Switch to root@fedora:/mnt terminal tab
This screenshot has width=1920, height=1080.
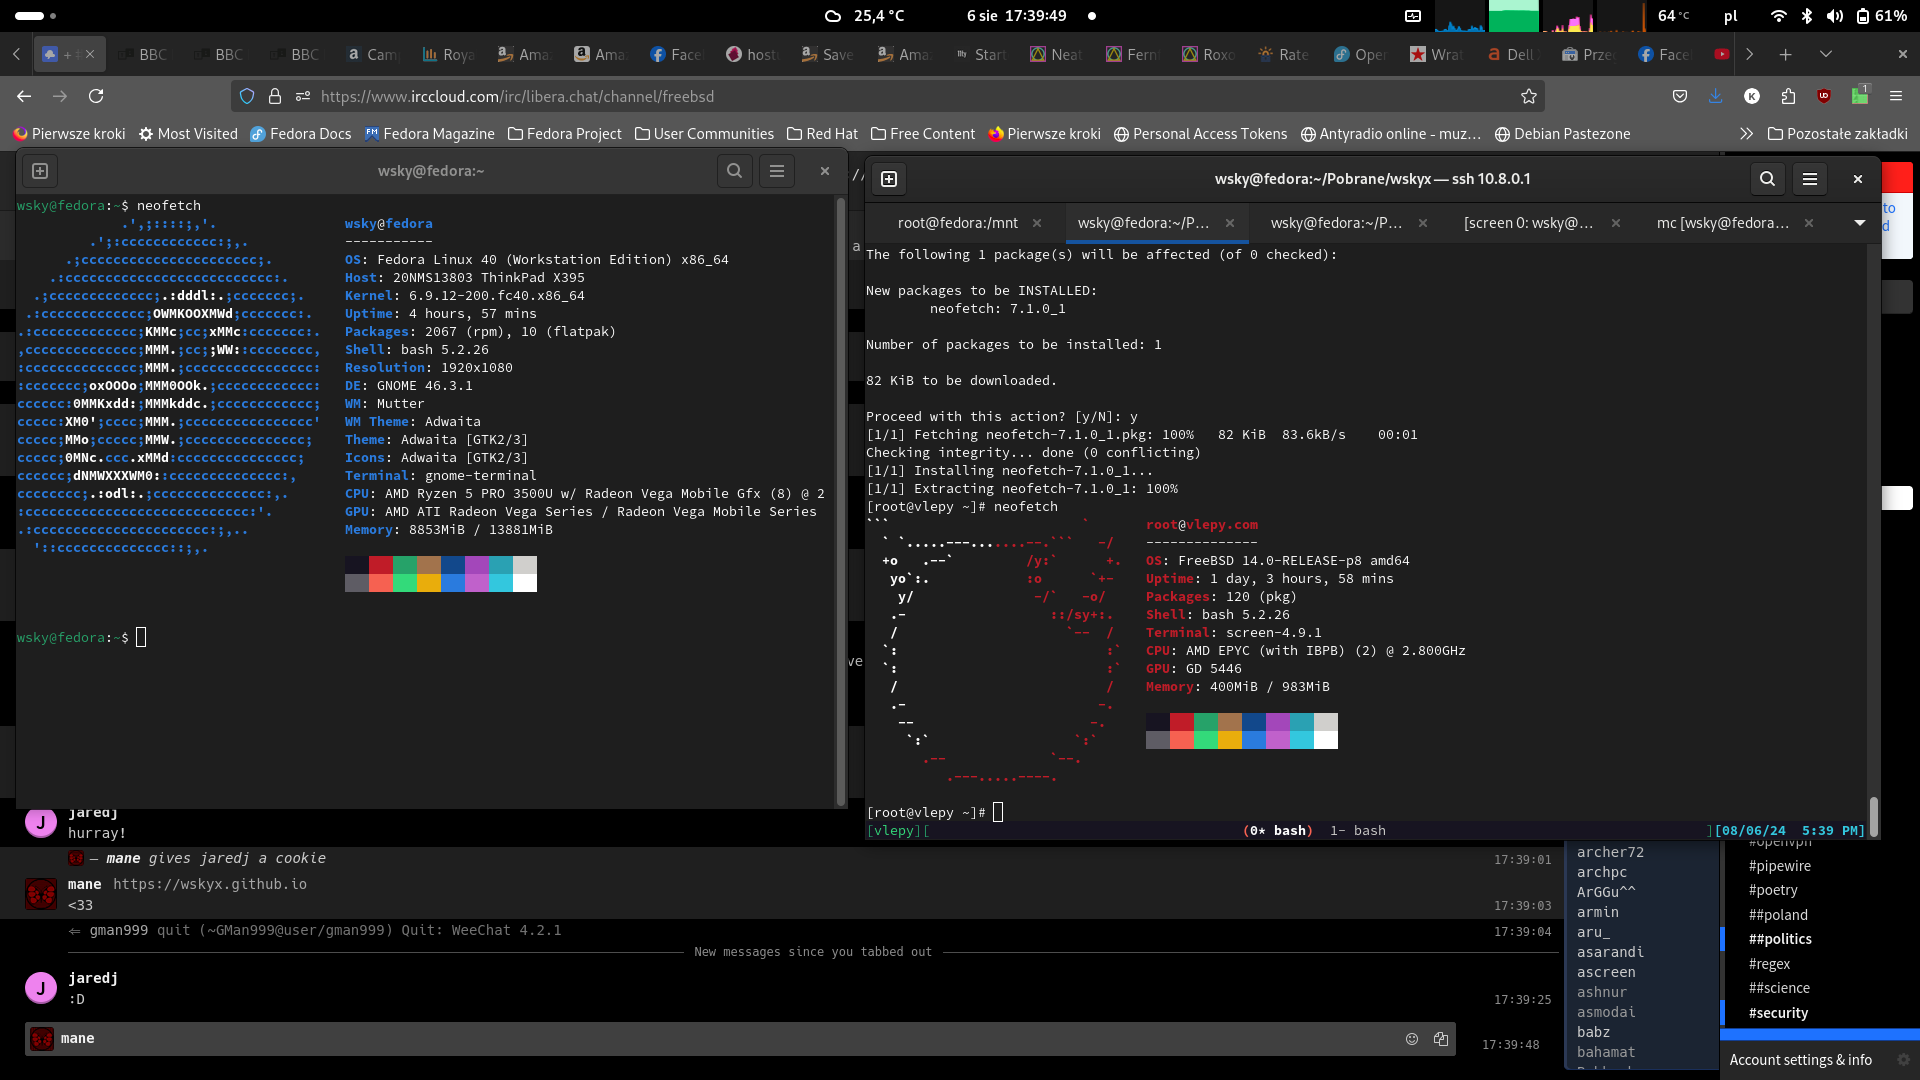(x=957, y=223)
